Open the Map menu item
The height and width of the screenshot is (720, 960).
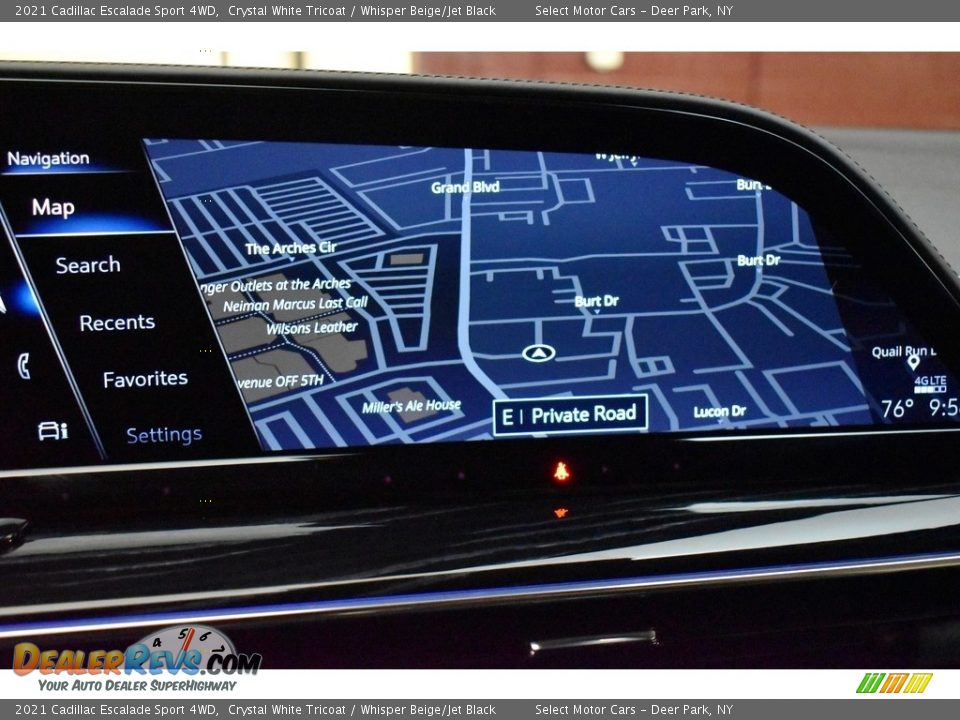click(x=53, y=208)
